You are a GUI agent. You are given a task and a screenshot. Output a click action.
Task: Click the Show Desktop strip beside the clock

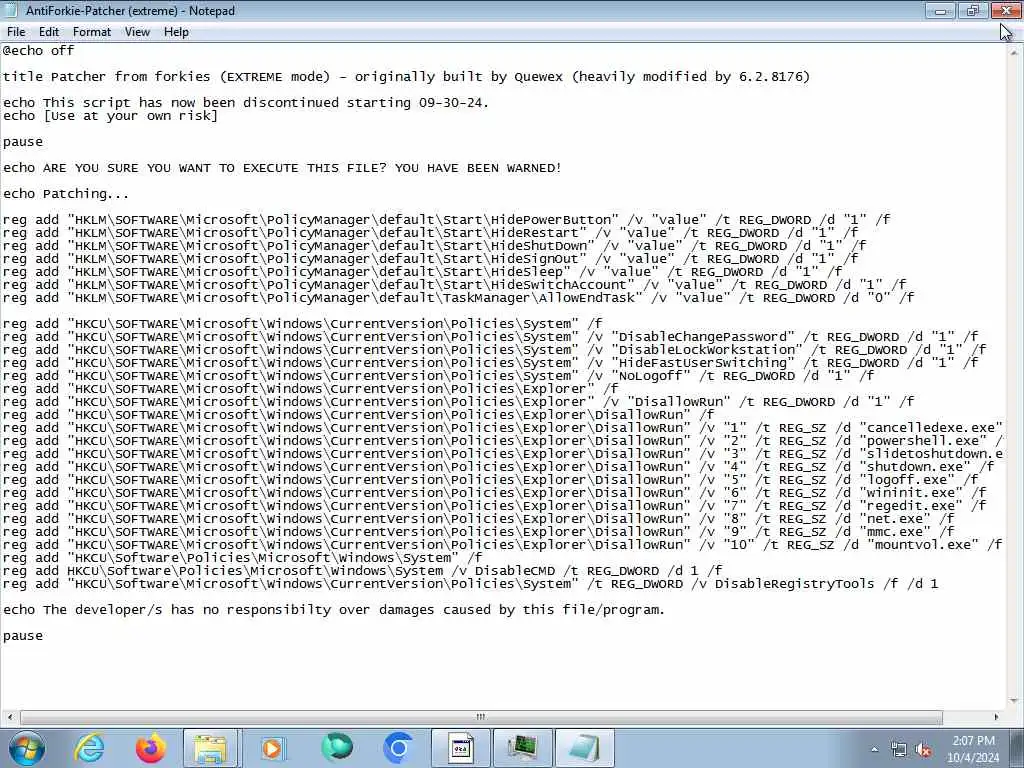[x=1017, y=749]
